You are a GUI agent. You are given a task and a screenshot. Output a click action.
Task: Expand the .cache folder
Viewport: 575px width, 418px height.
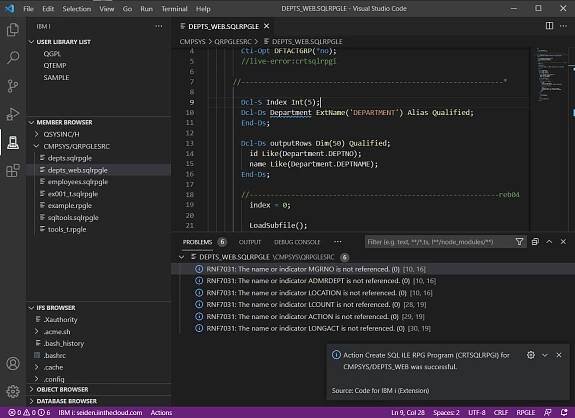click(x=37, y=367)
